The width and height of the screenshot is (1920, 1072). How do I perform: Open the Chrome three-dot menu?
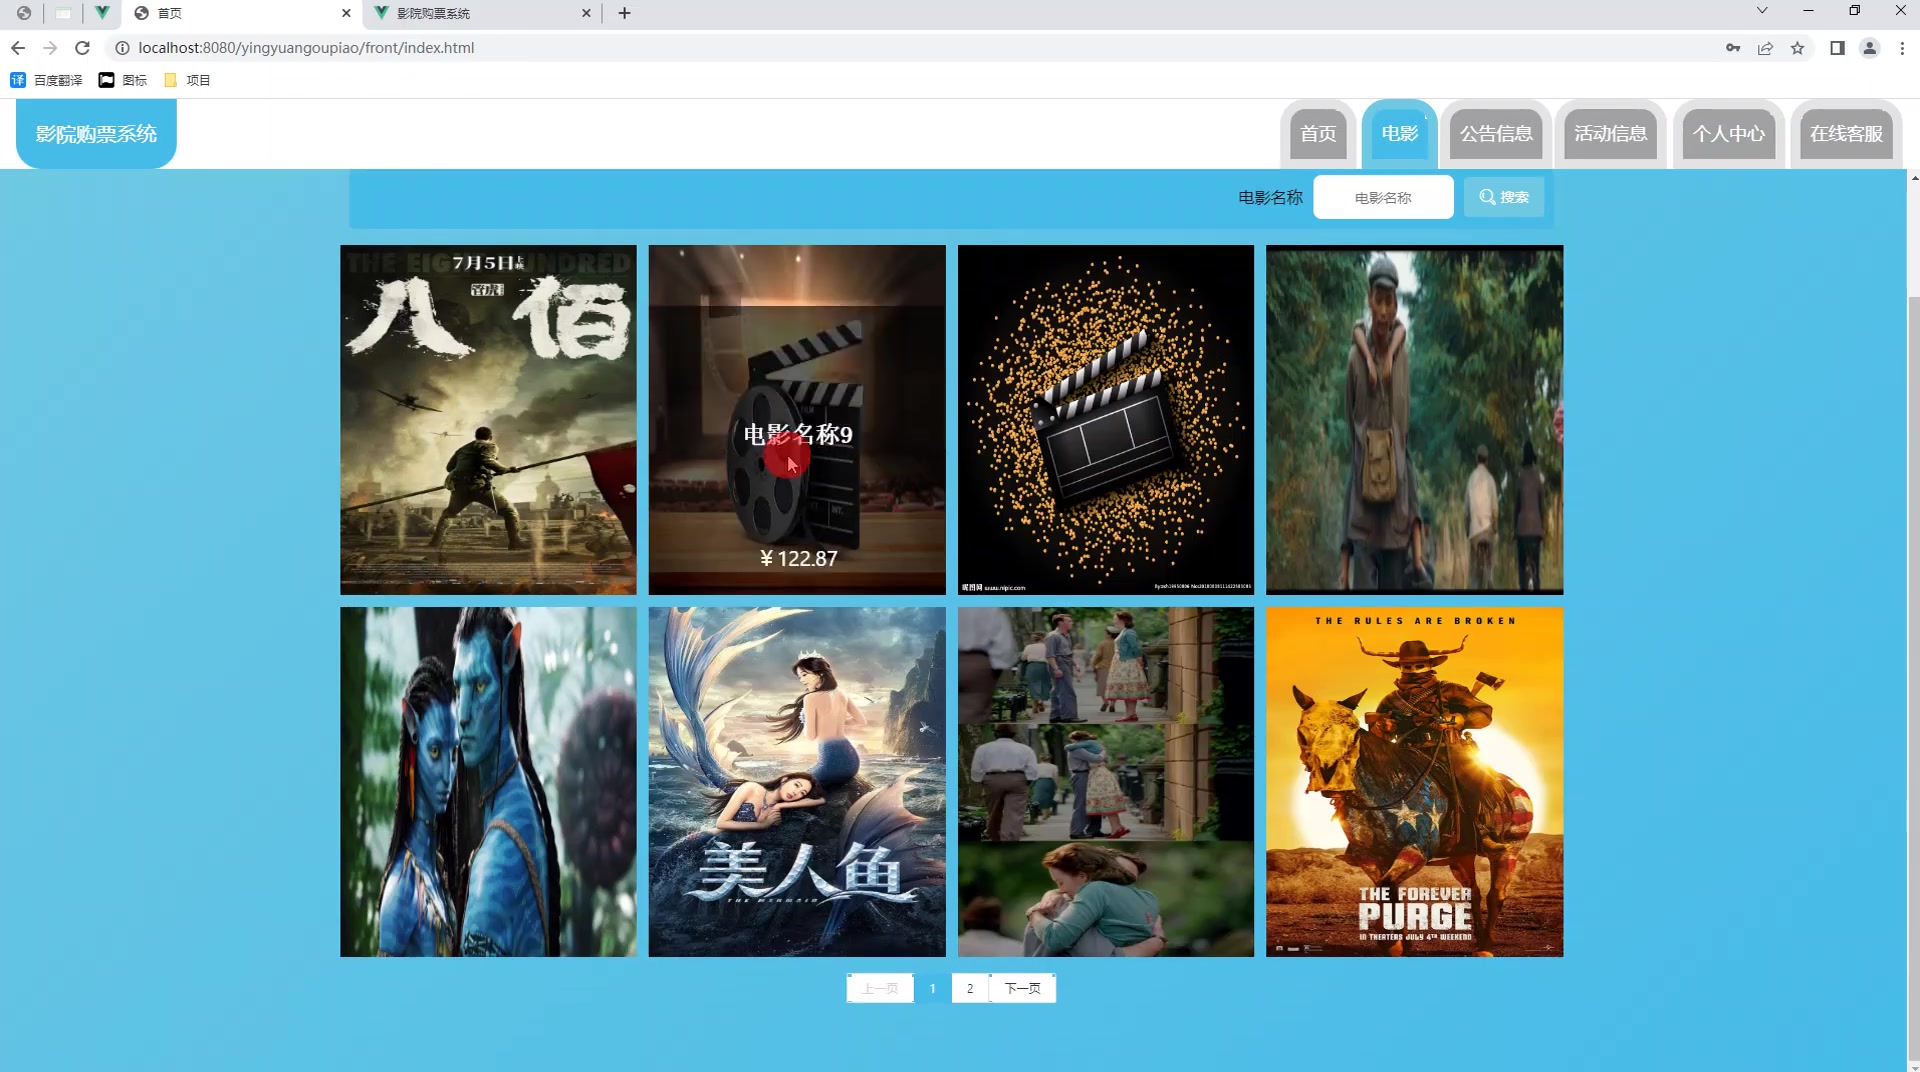(1902, 48)
